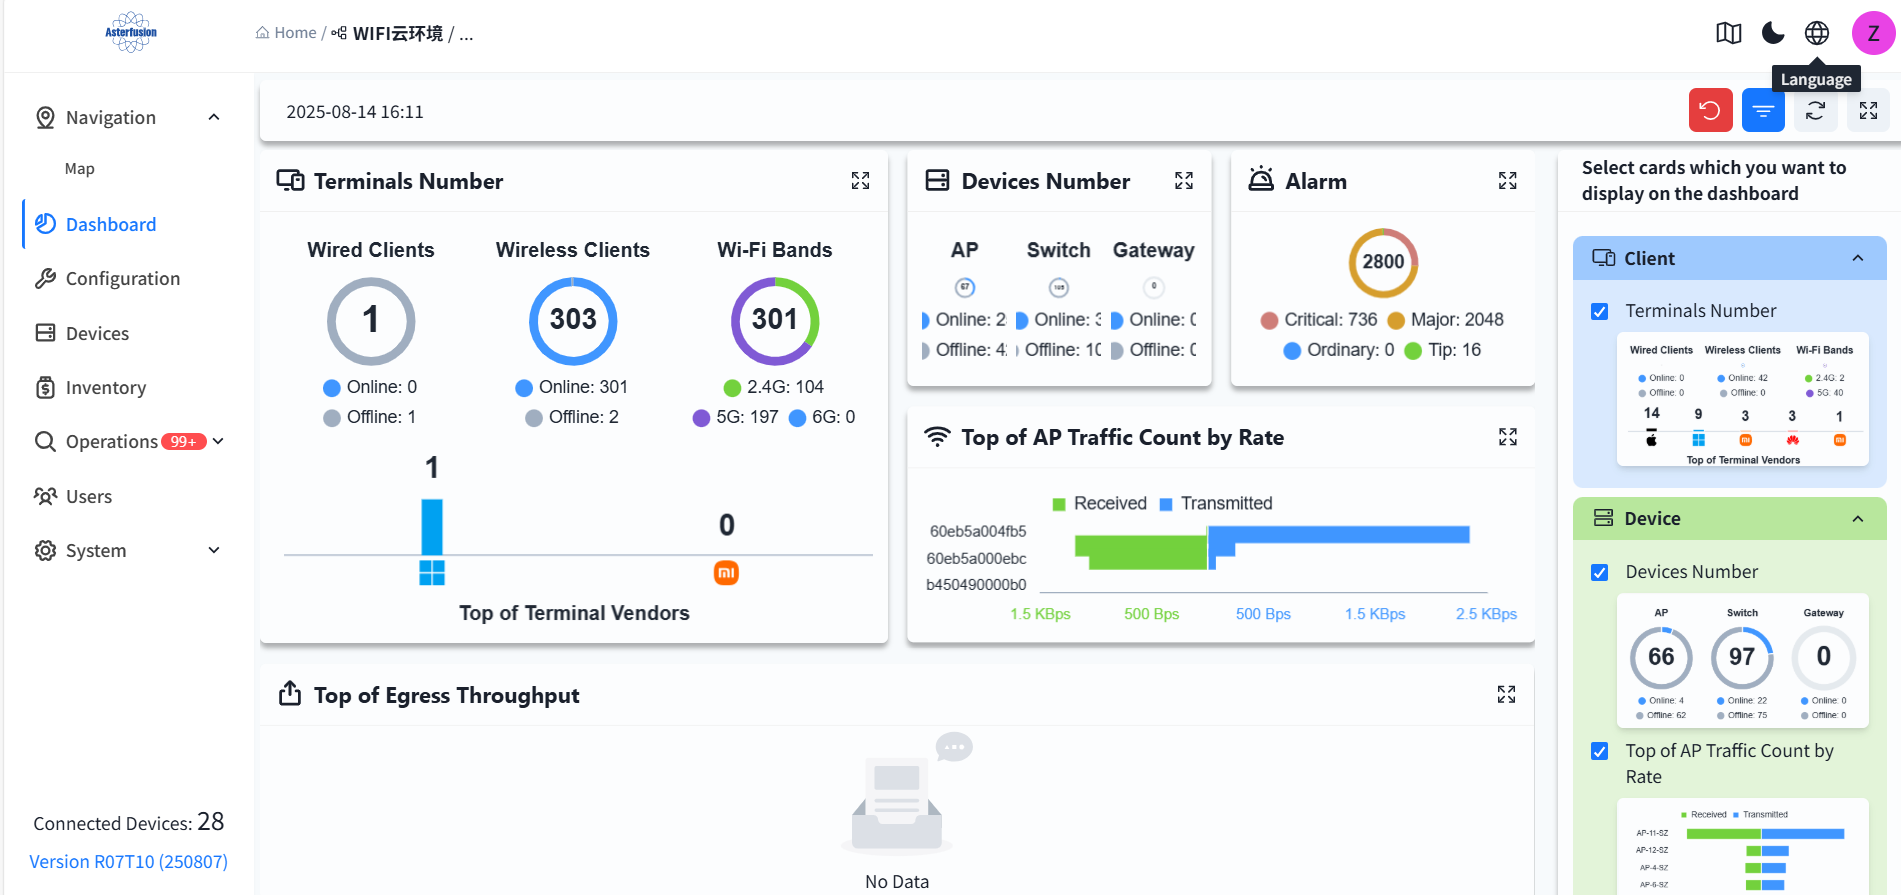The height and width of the screenshot is (895, 1901).
Task: Click the Received green legend swatch
Action: click(x=1059, y=504)
